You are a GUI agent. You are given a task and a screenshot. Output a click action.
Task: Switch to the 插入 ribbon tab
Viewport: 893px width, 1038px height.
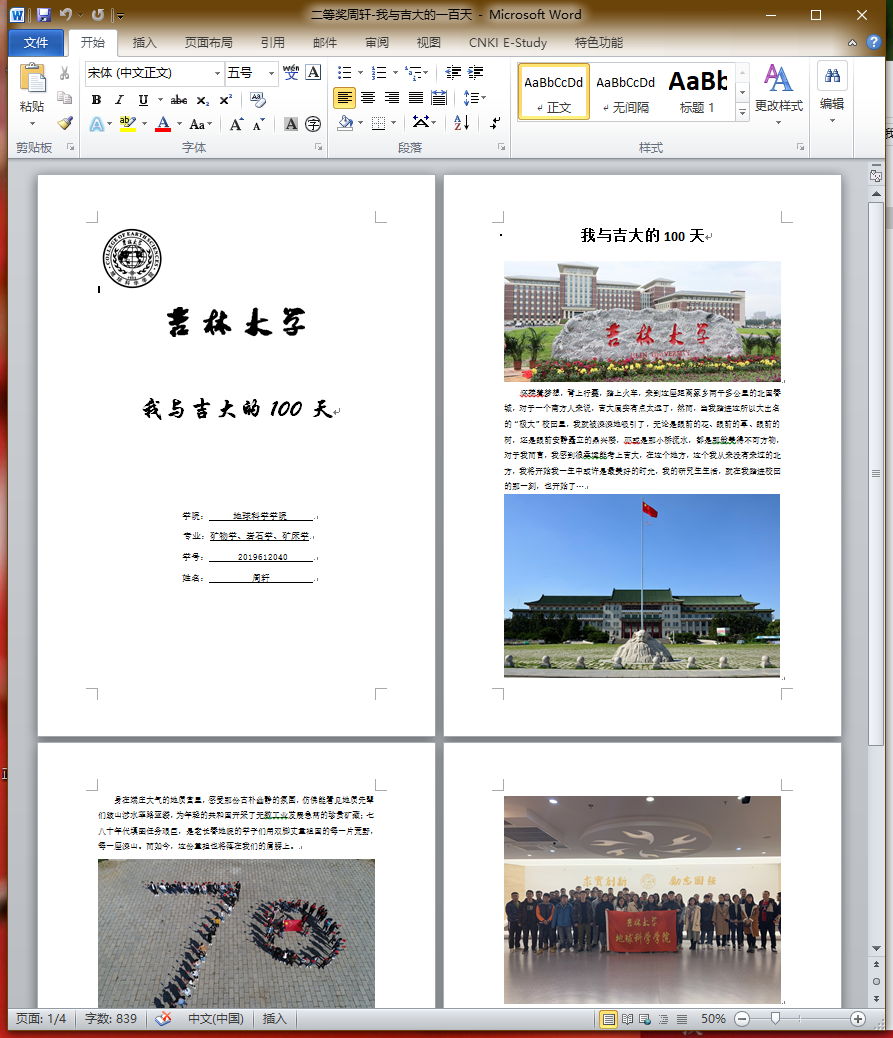coord(144,42)
